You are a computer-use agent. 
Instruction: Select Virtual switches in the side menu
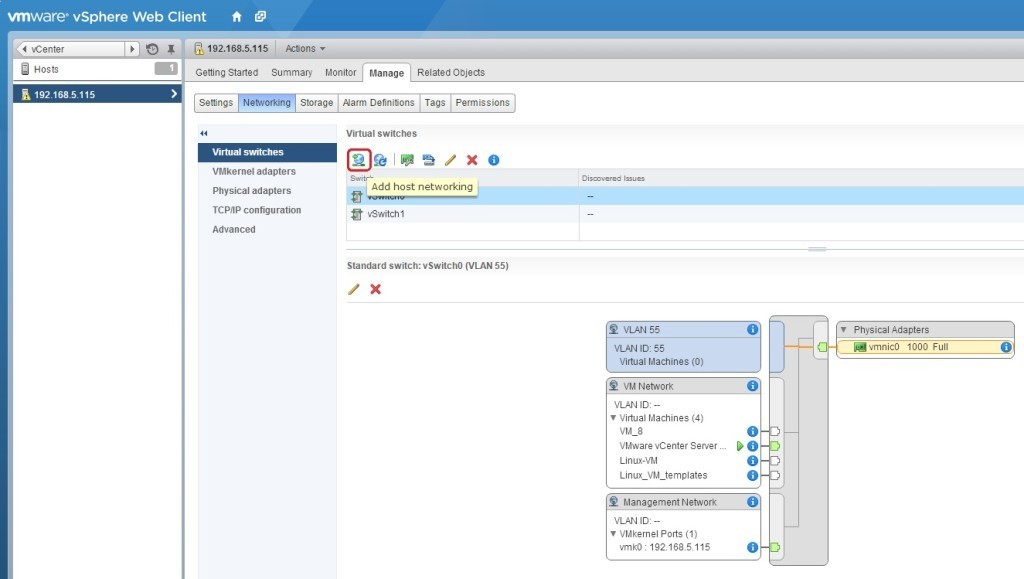[x=267, y=152]
